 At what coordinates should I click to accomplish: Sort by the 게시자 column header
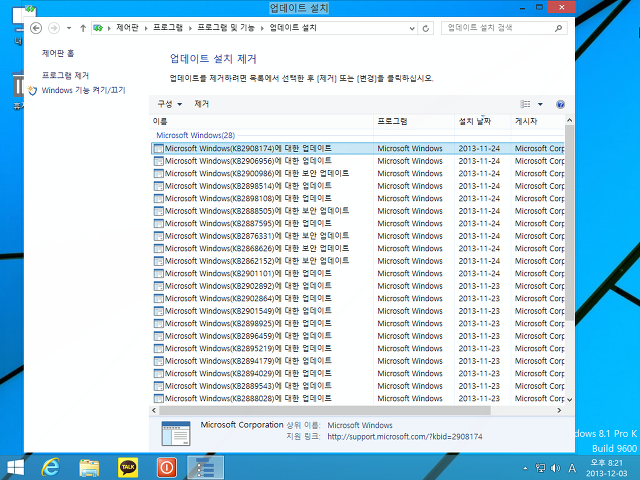(537, 121)
